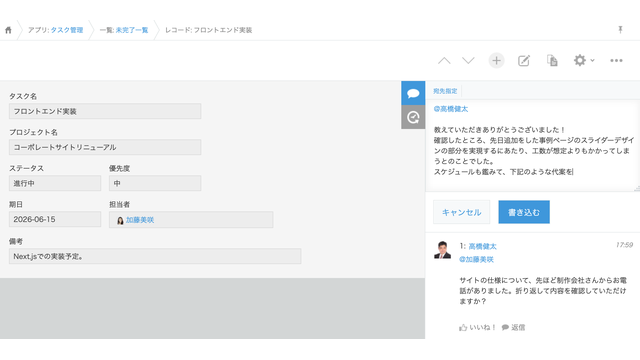Go to the home icon in breadcrumb
Viewport: 640px width, 360px height.
click(8, 30)
